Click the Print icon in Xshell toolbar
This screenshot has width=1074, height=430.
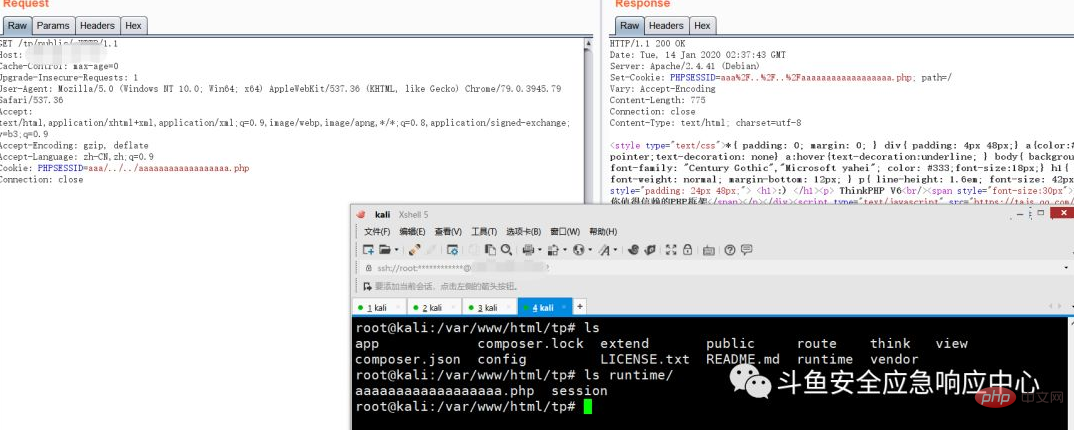pos(527,249)
